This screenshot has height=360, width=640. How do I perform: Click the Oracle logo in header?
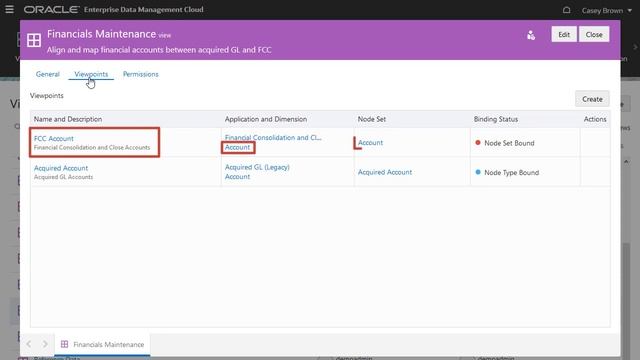pyautogui.click(x=51, y=9)
